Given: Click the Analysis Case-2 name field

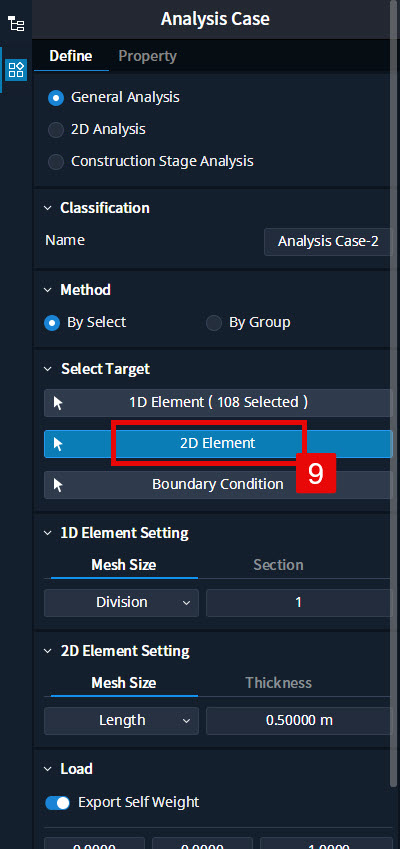Looking at the screenshot, I should click(x=327, y=241).
